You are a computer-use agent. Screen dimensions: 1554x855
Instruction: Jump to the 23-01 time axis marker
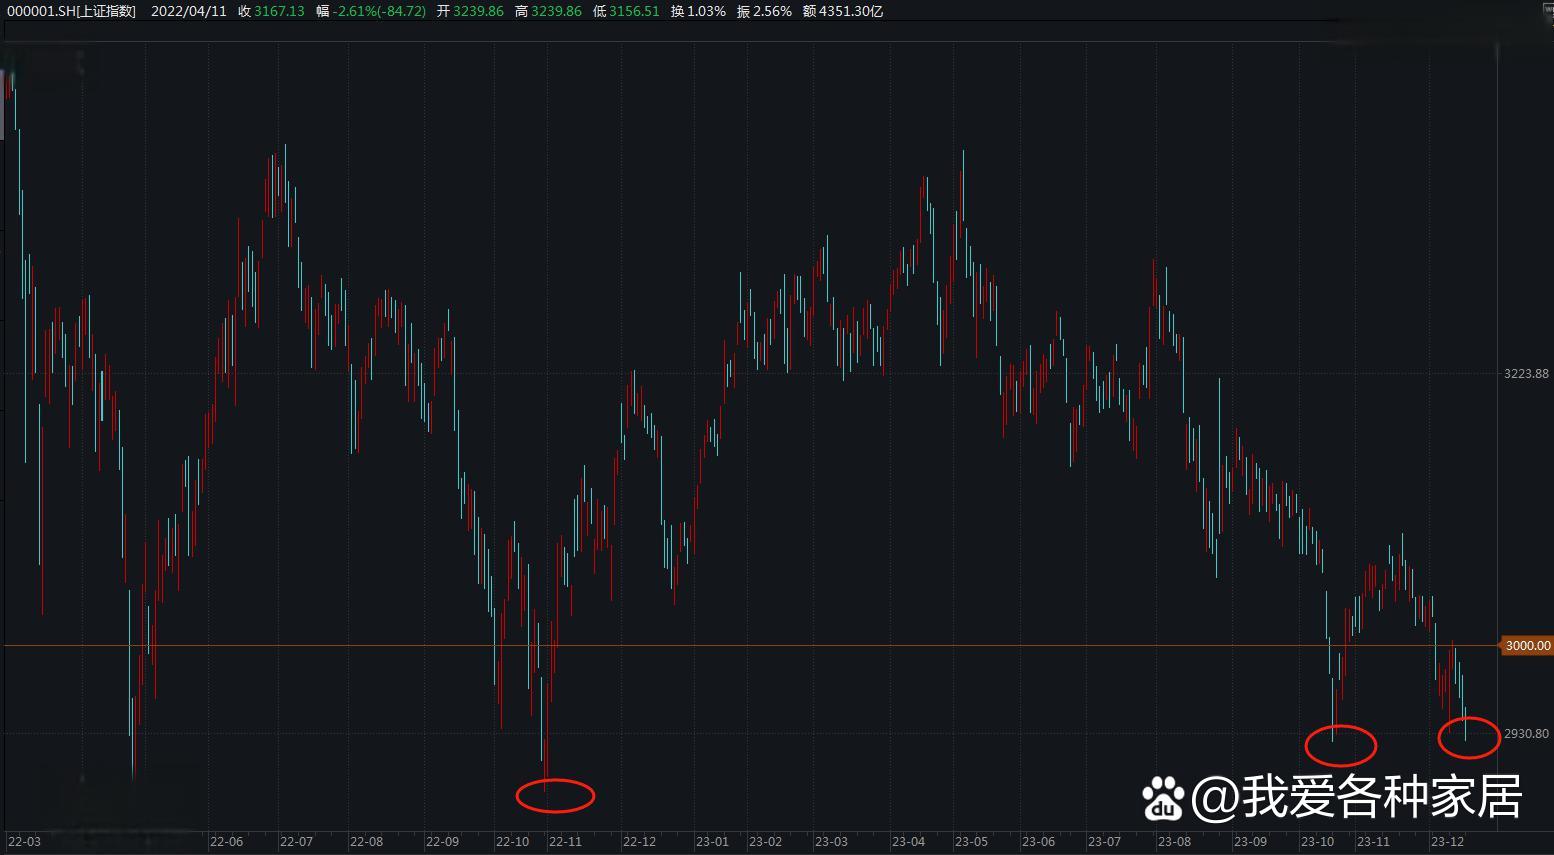[x=713, y=842]
